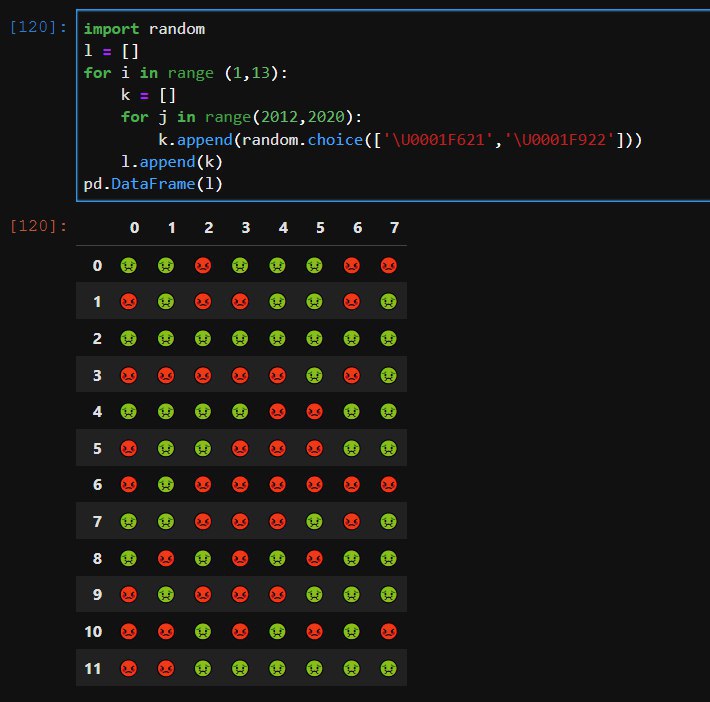710x702 pixels.
Task: Click row index label 3
Action: click(x=97, y=375)
